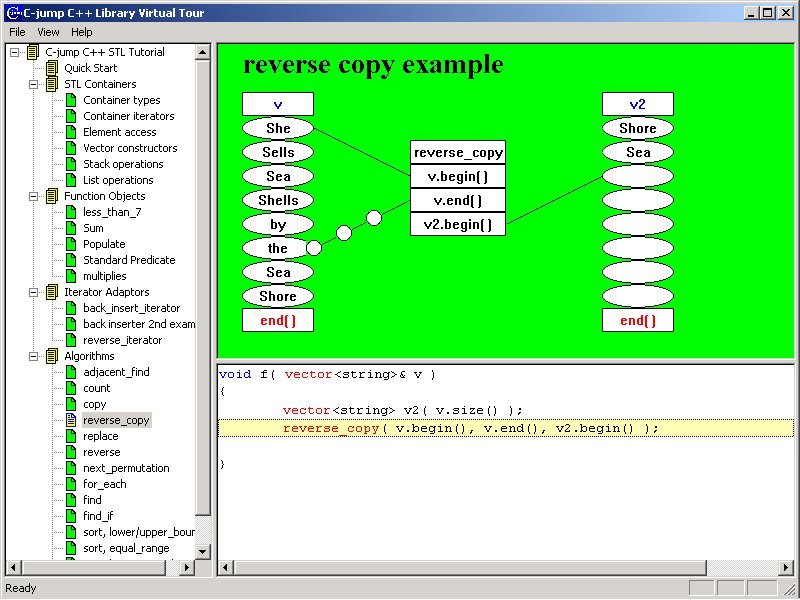The width and height of the screenshot is (800, 600).
Task: Click the Algorithms book icon
Action: coord(52,356)
